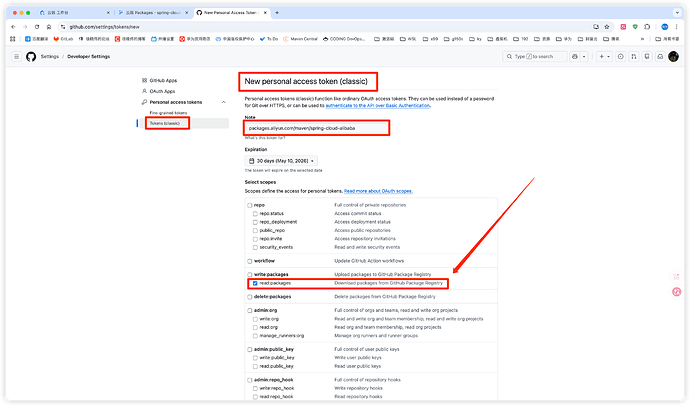The width and height of the screenshot is (690, 405).
Task: Switch to the first browser tab
Action: [x=74, y=13]
